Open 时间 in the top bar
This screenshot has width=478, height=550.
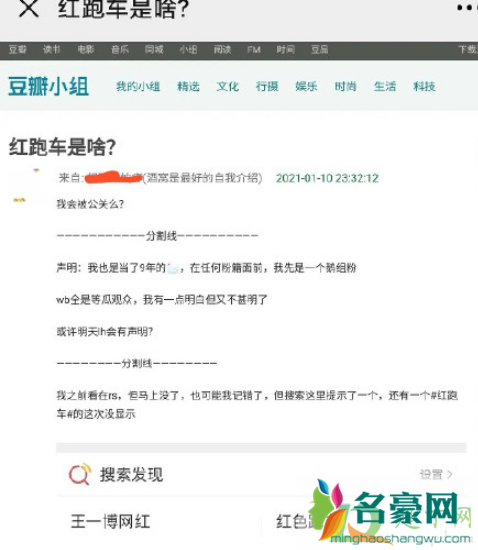click(x=285, y=49)
